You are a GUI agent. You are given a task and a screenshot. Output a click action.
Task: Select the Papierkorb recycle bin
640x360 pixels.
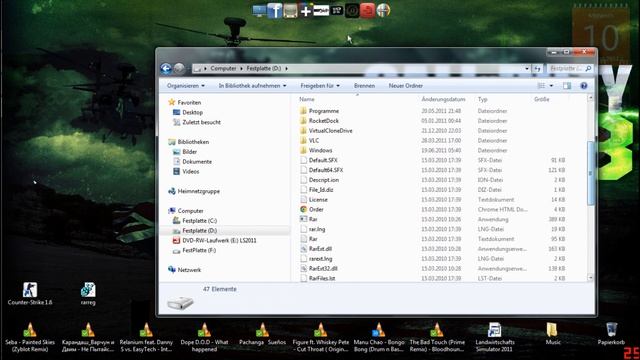[x=611, y=333]
